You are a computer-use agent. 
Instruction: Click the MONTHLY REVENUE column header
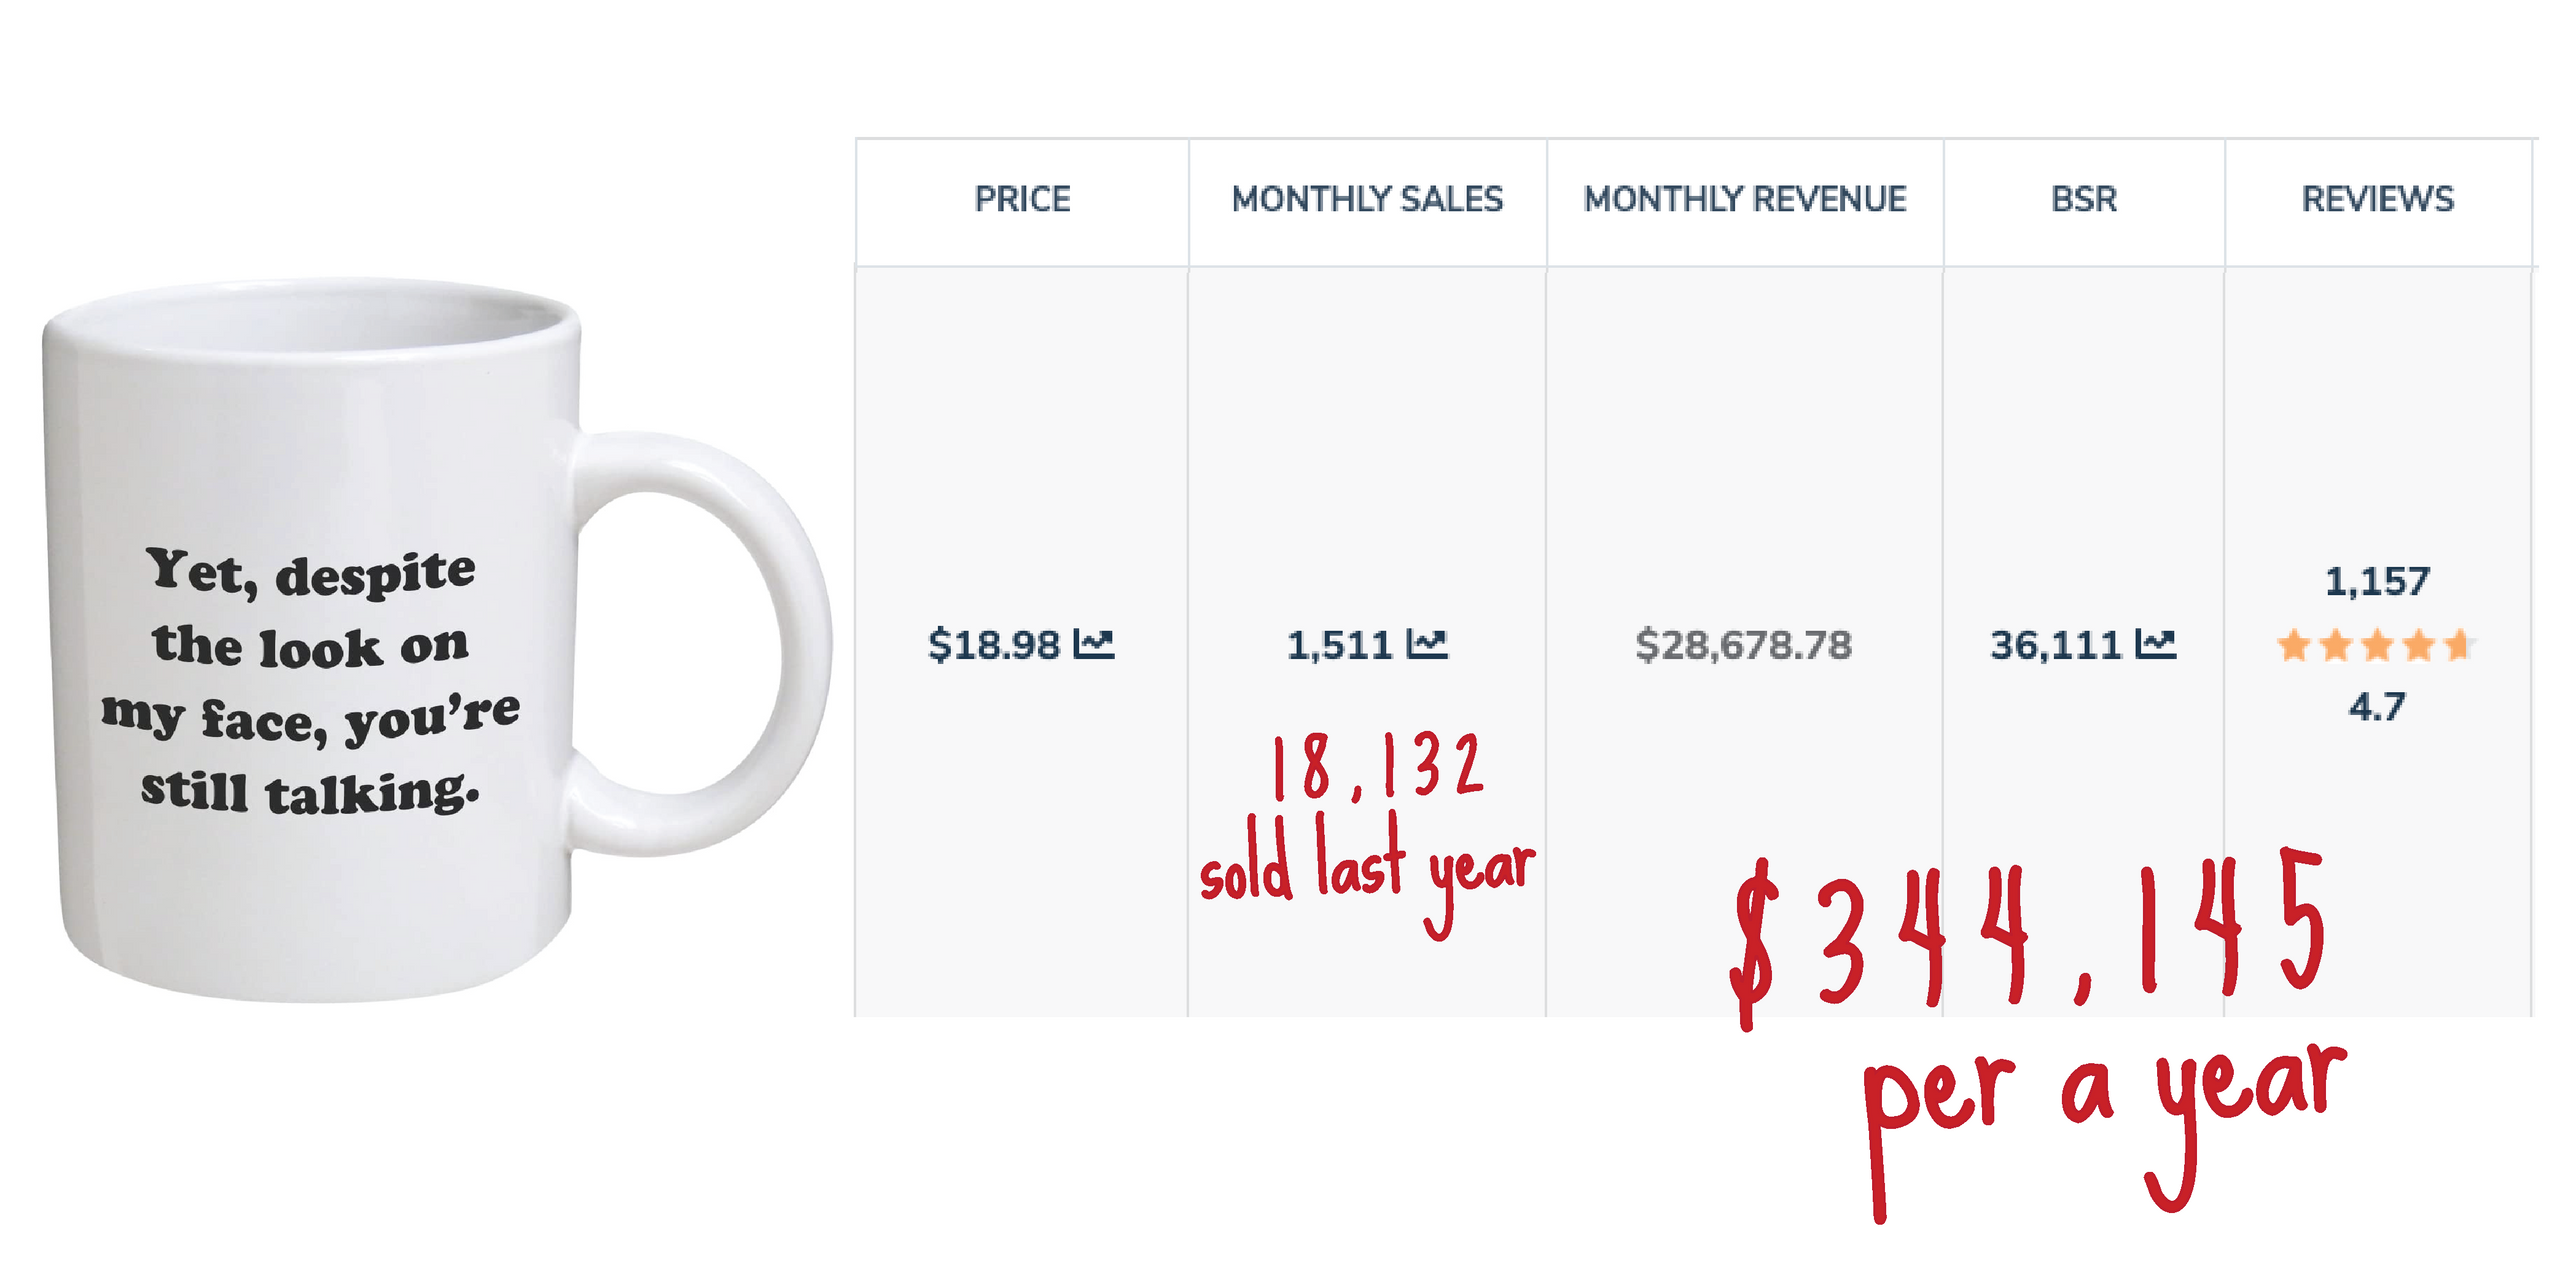[x=1745, y=199]
